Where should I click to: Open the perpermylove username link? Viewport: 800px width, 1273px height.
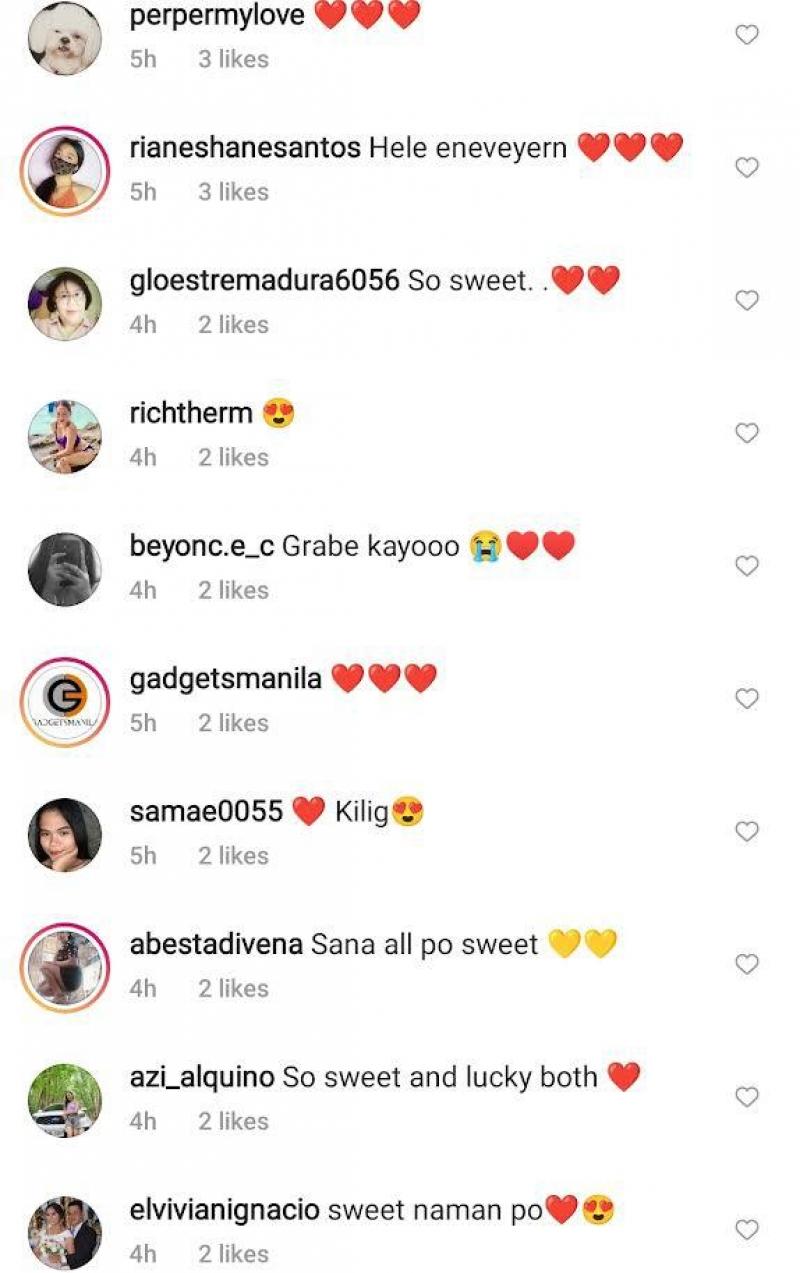coord(217,16)
